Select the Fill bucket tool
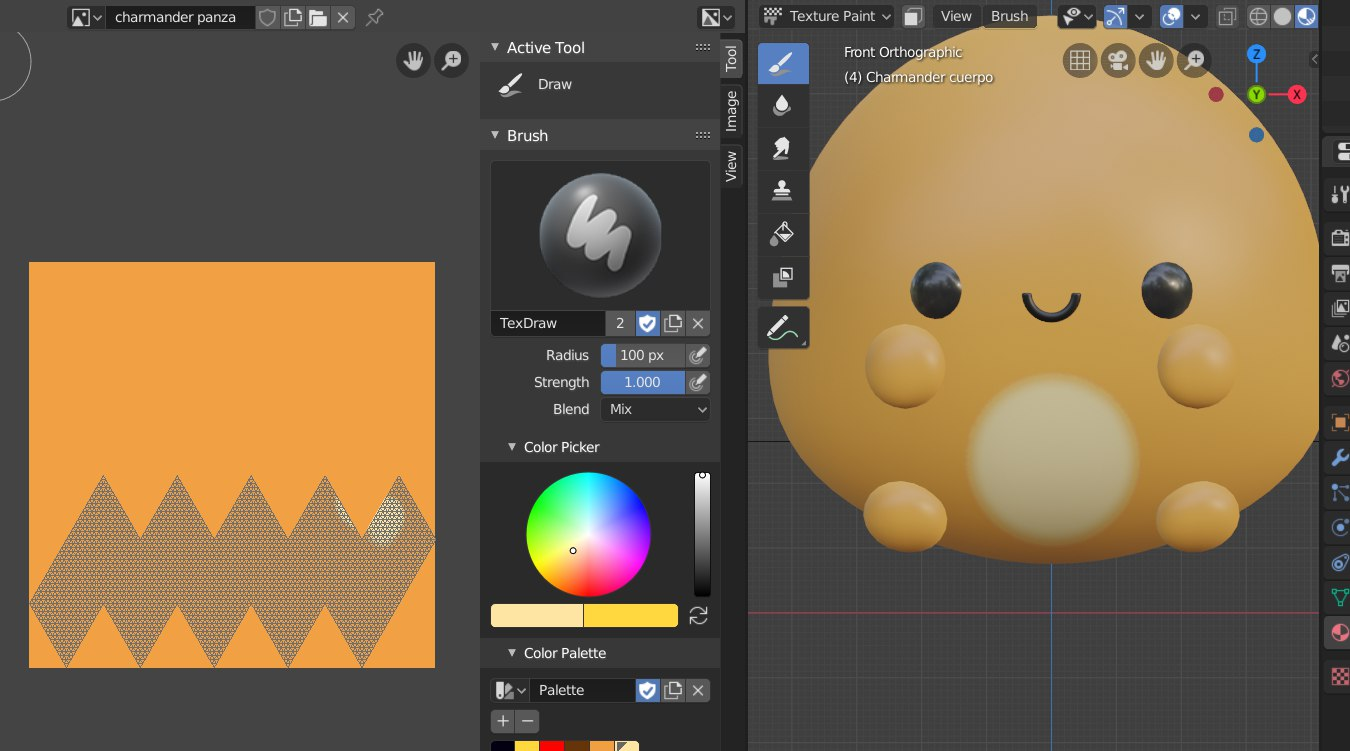This screenshot has width=1350, height=751. click(x=783, y=235)
